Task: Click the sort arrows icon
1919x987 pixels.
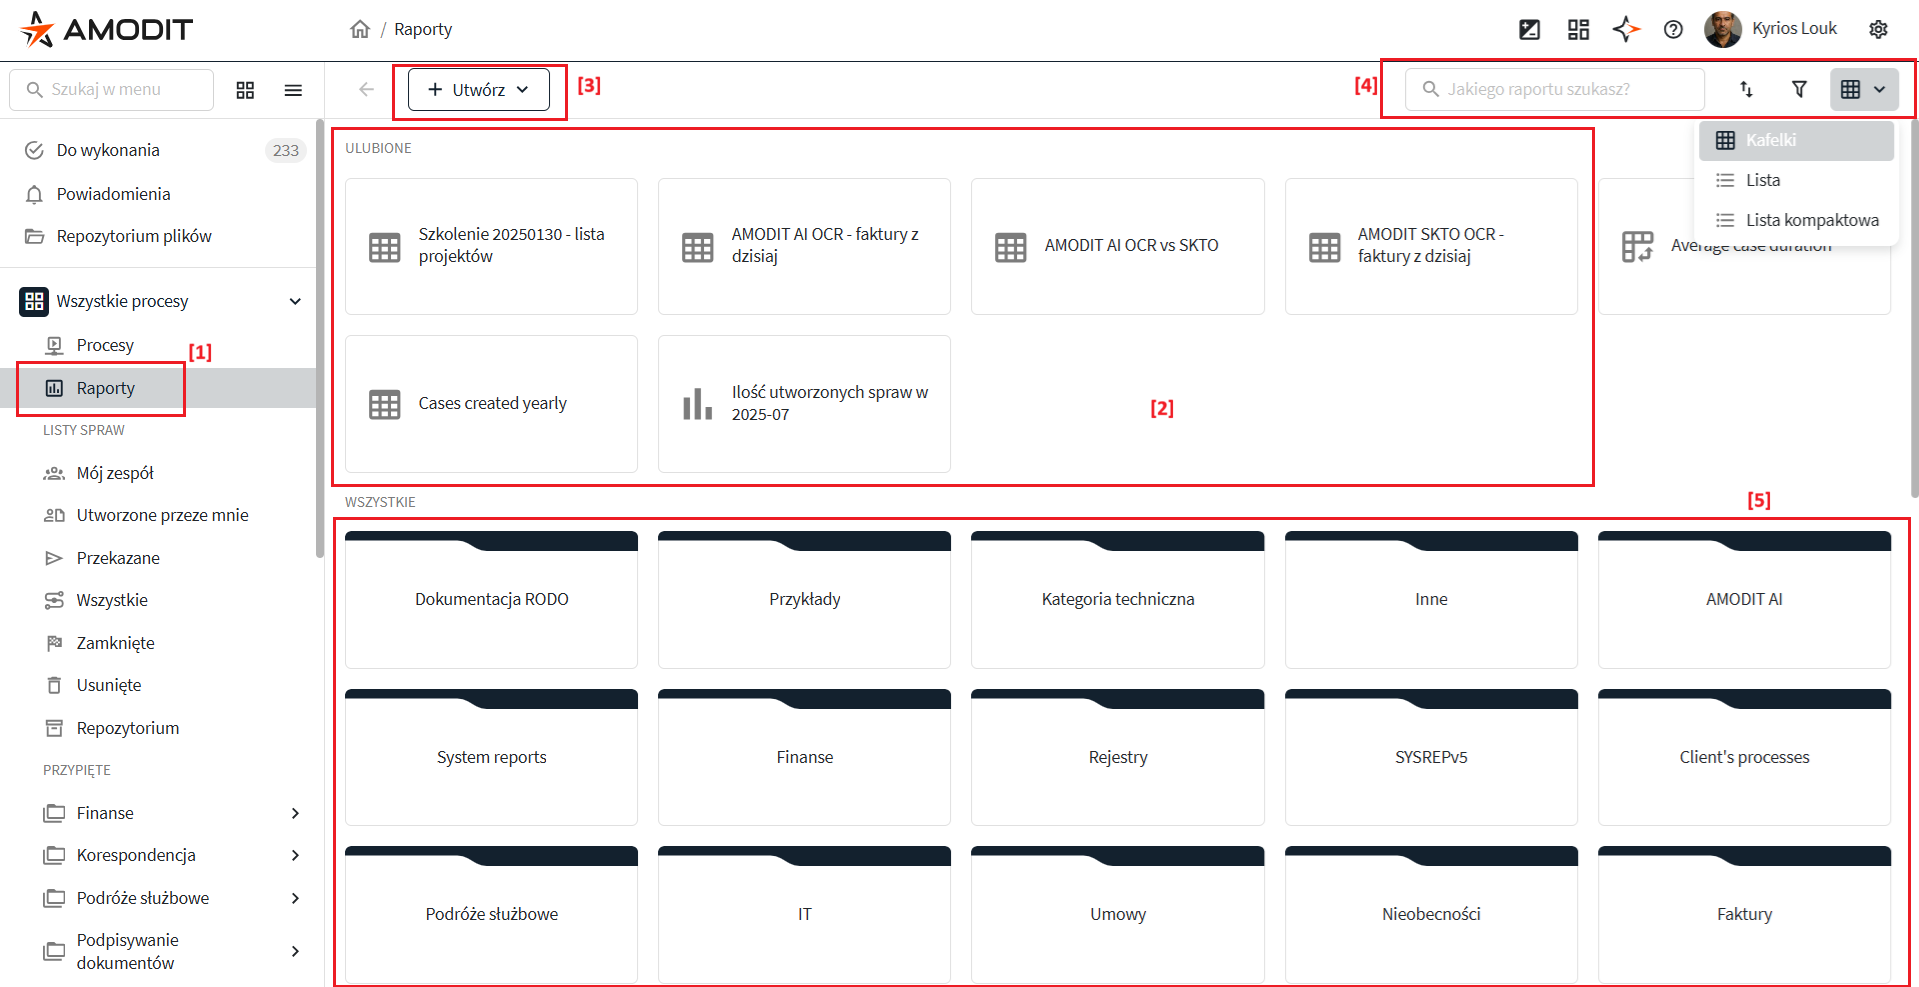Action: click(1746, 89)
